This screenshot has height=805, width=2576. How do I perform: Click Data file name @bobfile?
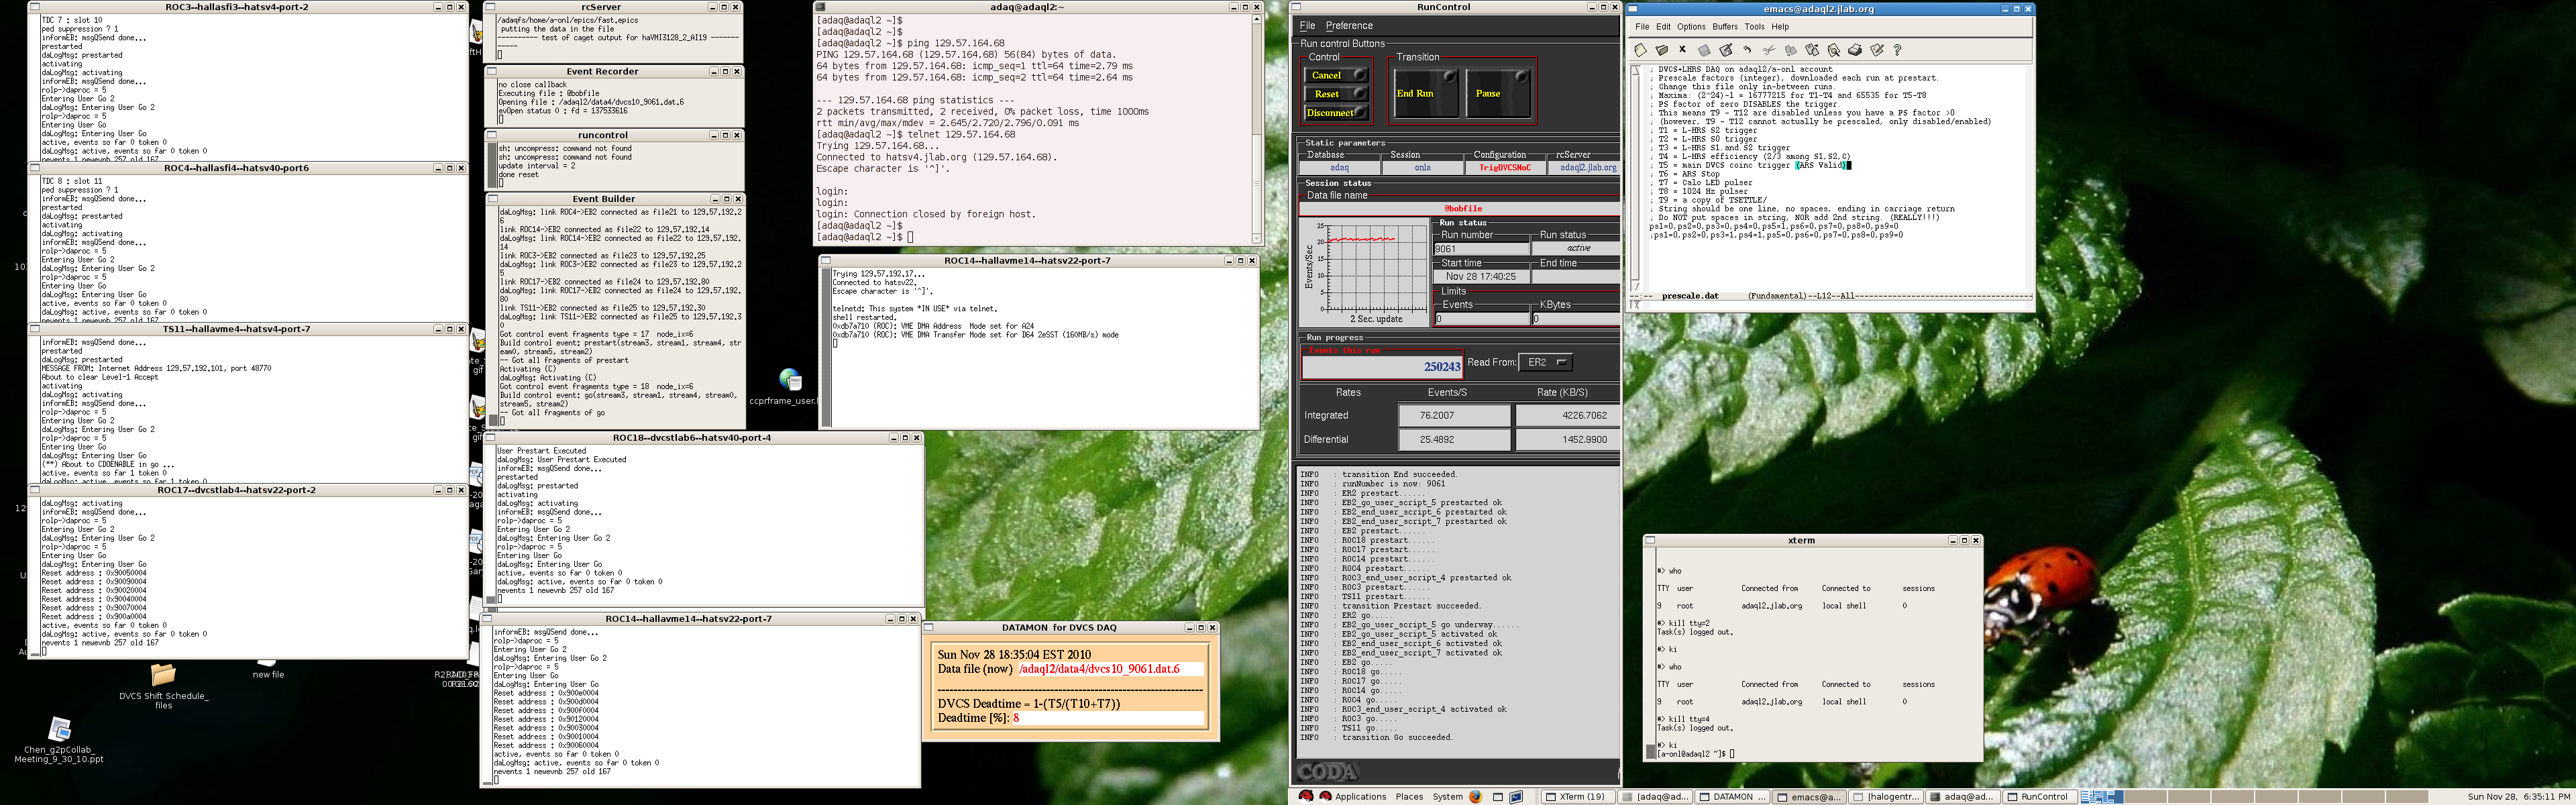click(x=1462, y=209)
